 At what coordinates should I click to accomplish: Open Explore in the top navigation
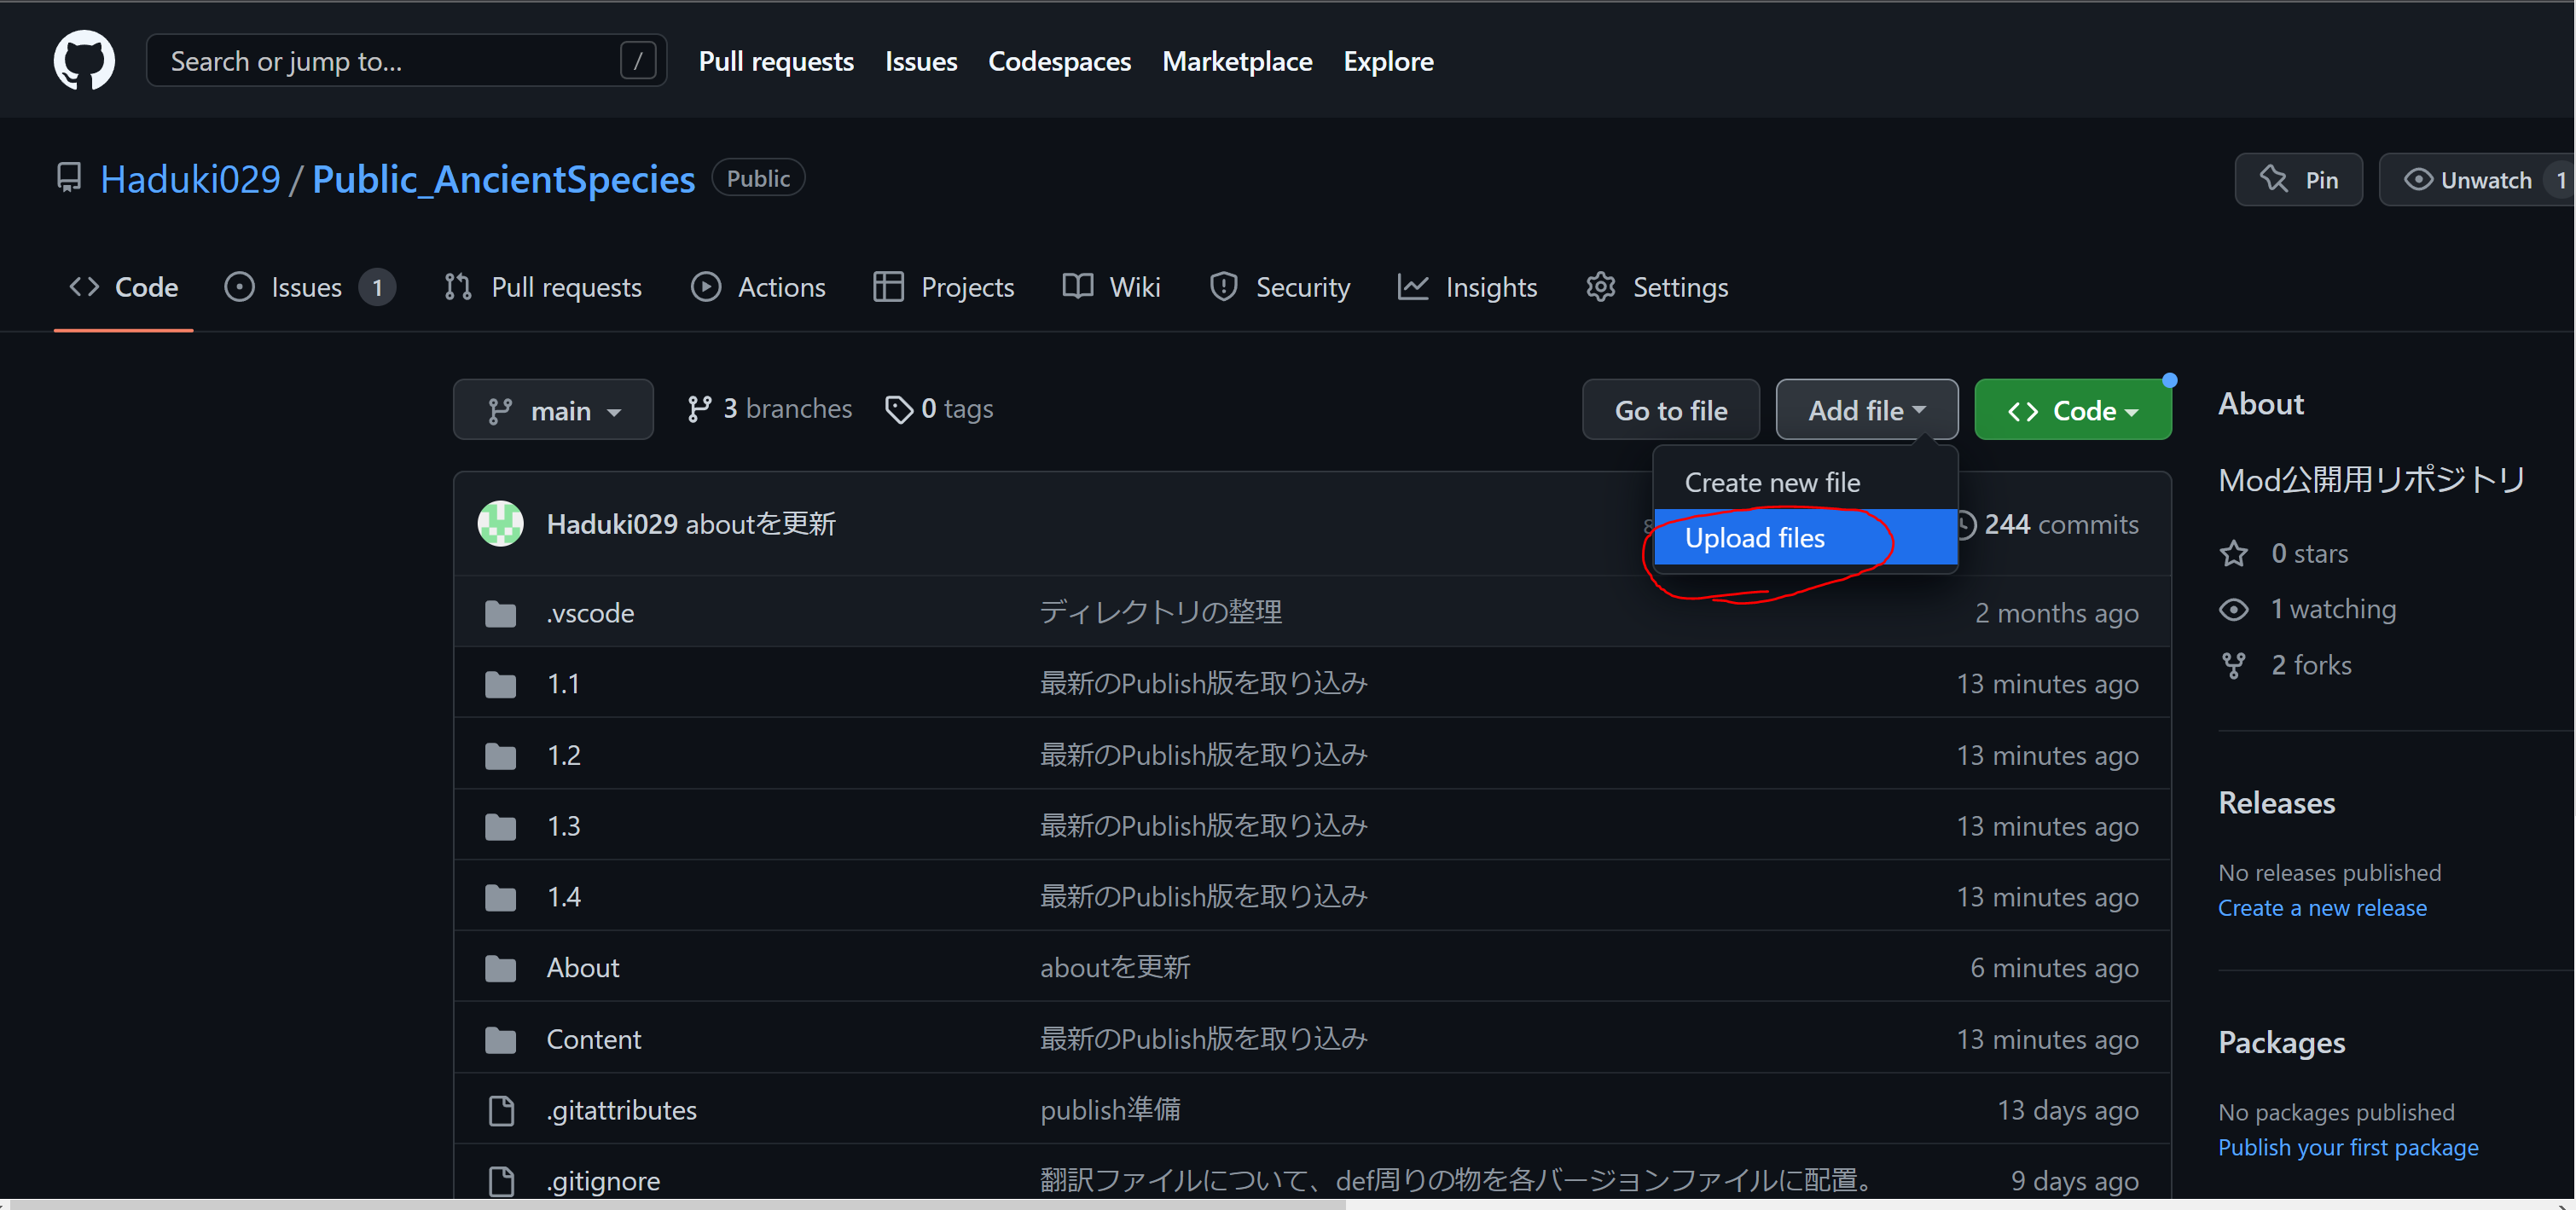[x=1388, y=61]
